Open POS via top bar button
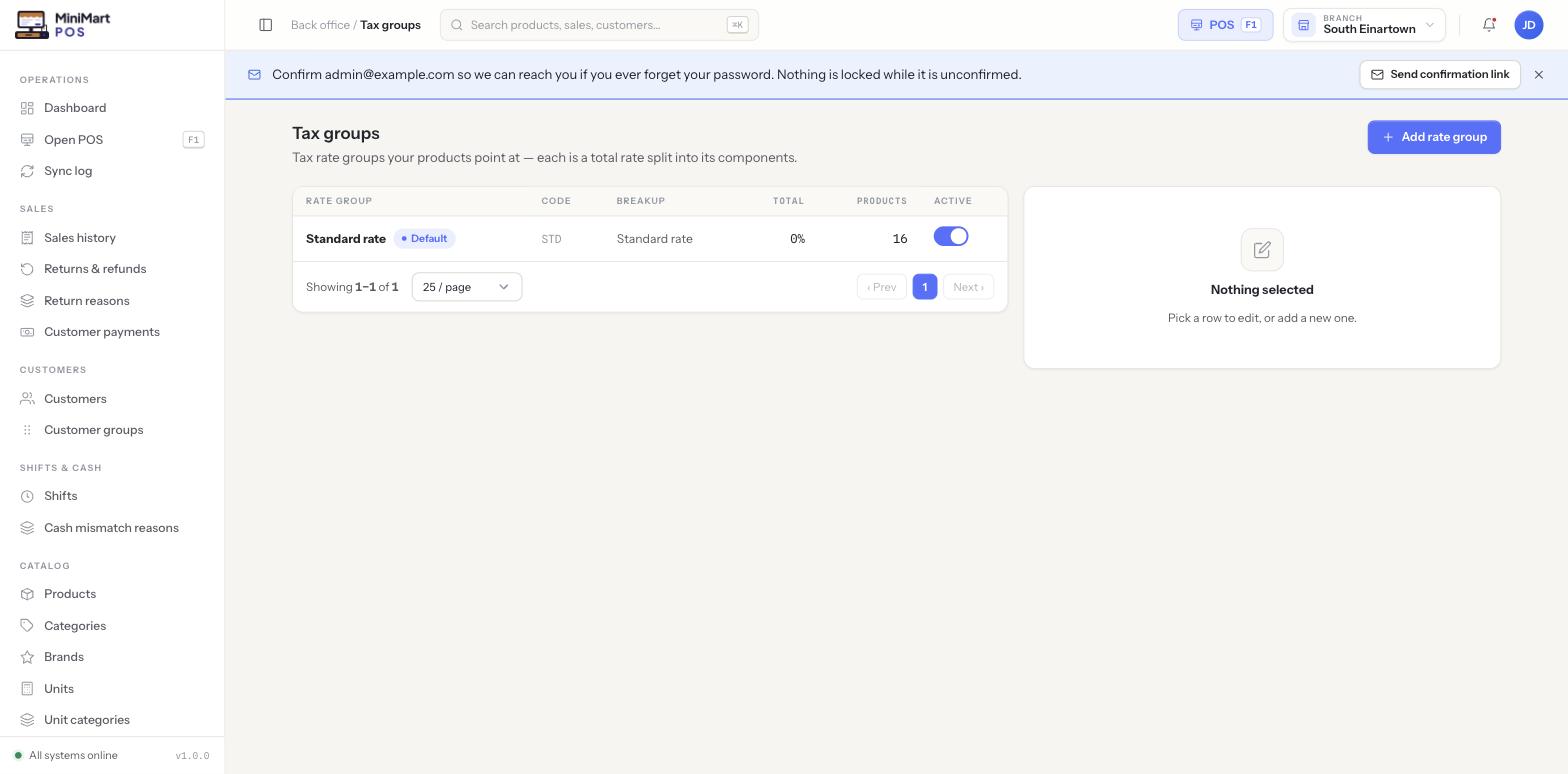The width and height of the screenshot is (1568, 774). point(1225,25)
